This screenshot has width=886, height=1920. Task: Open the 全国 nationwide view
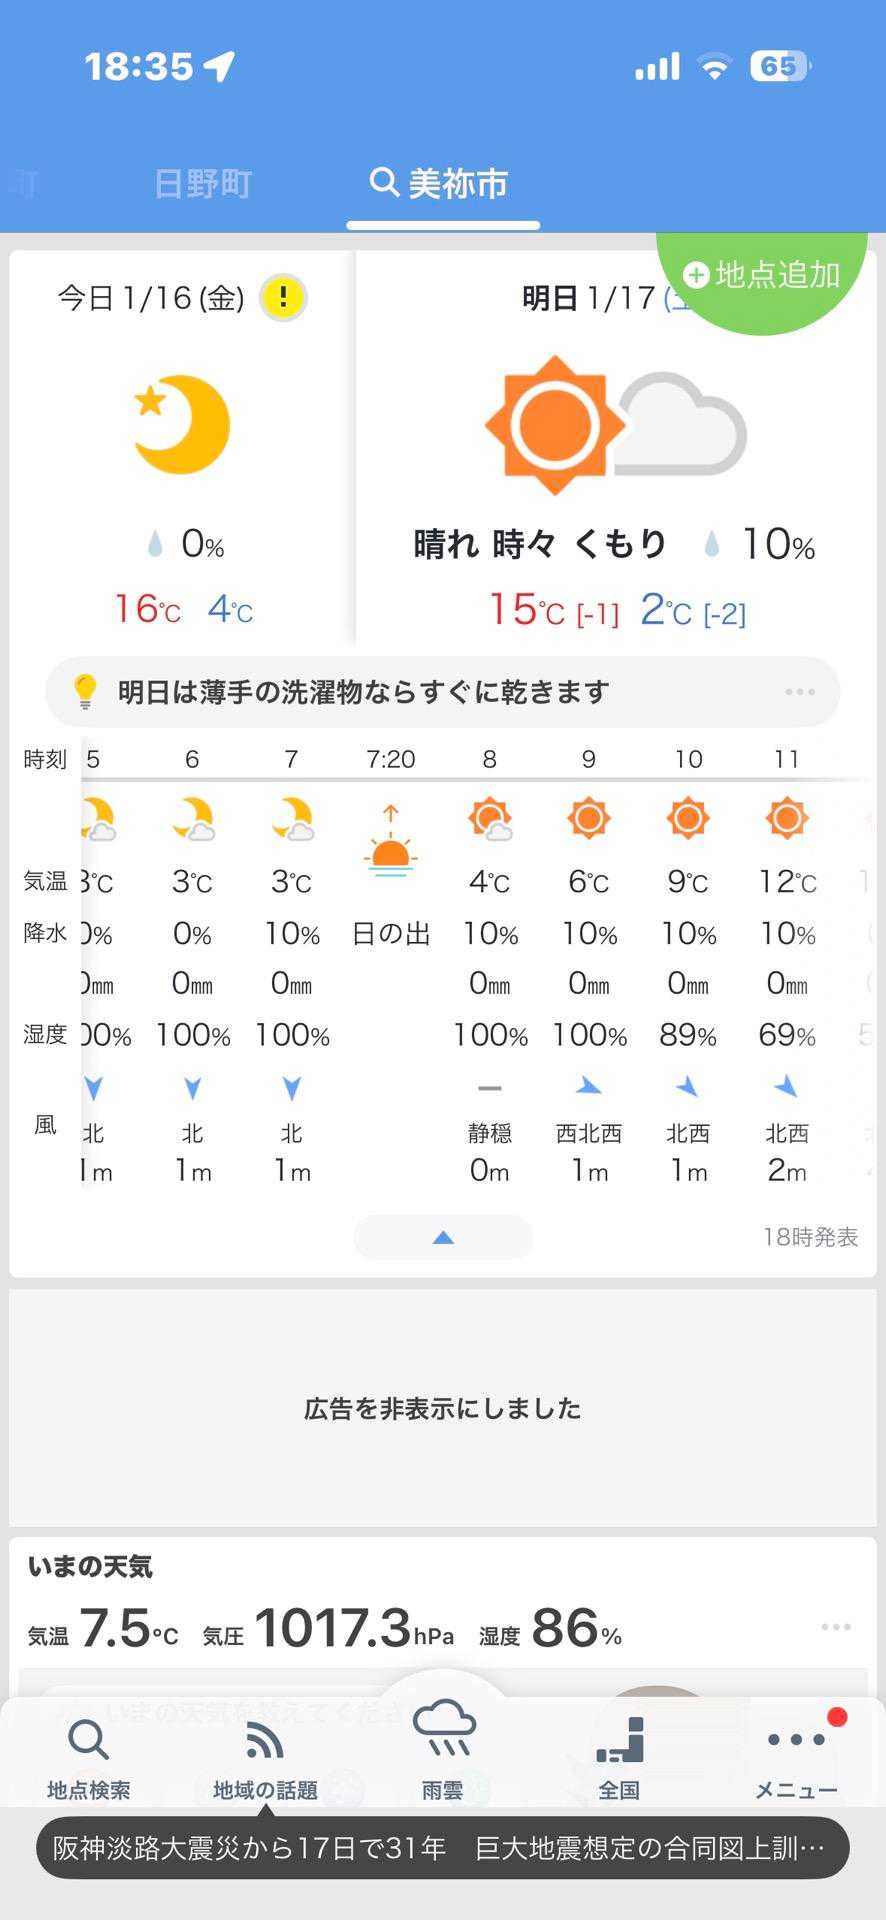tap(619, 1759)
